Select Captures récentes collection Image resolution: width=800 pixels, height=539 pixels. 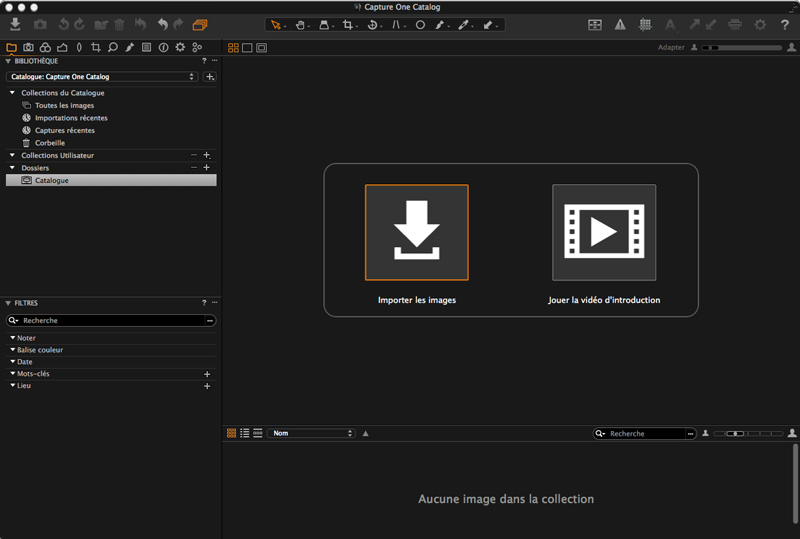tap(65, 130)
